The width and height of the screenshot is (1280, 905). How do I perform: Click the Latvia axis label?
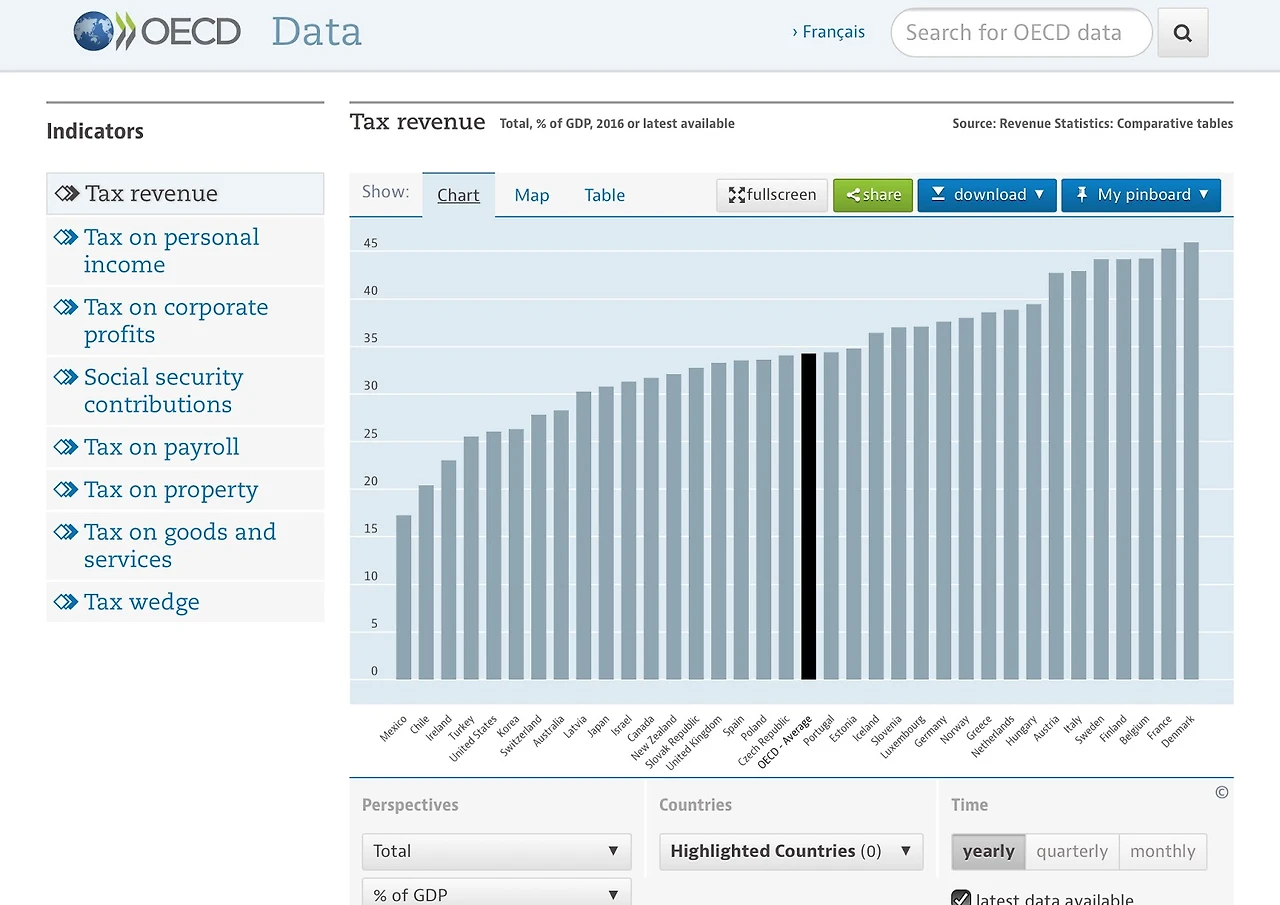pyautogui.click(x=576, y=727)
